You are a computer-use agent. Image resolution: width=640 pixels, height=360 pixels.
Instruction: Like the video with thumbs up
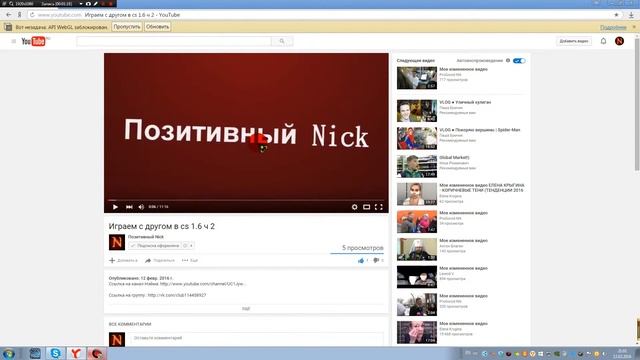point(362,260)
